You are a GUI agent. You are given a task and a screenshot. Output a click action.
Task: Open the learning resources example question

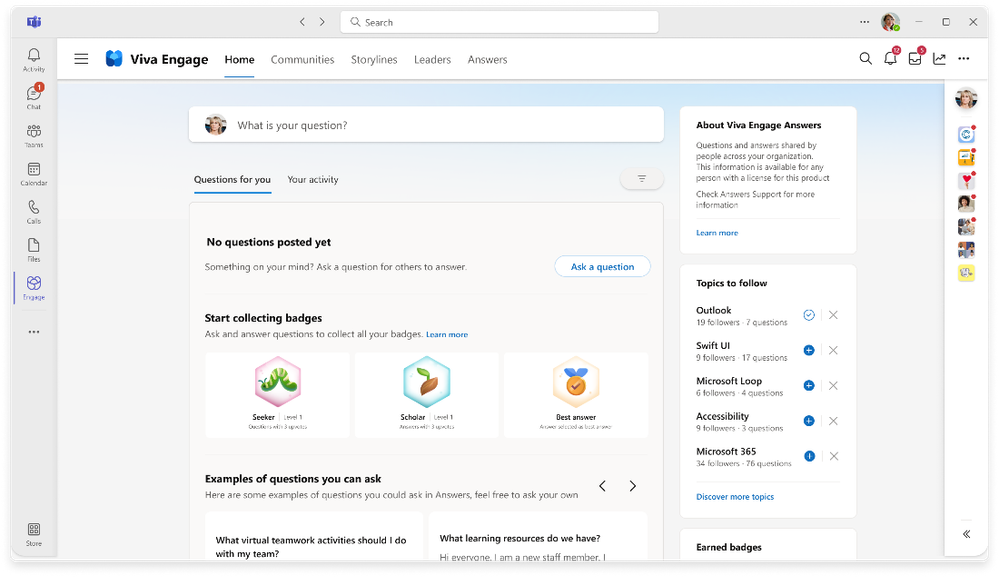click(538, 536)
